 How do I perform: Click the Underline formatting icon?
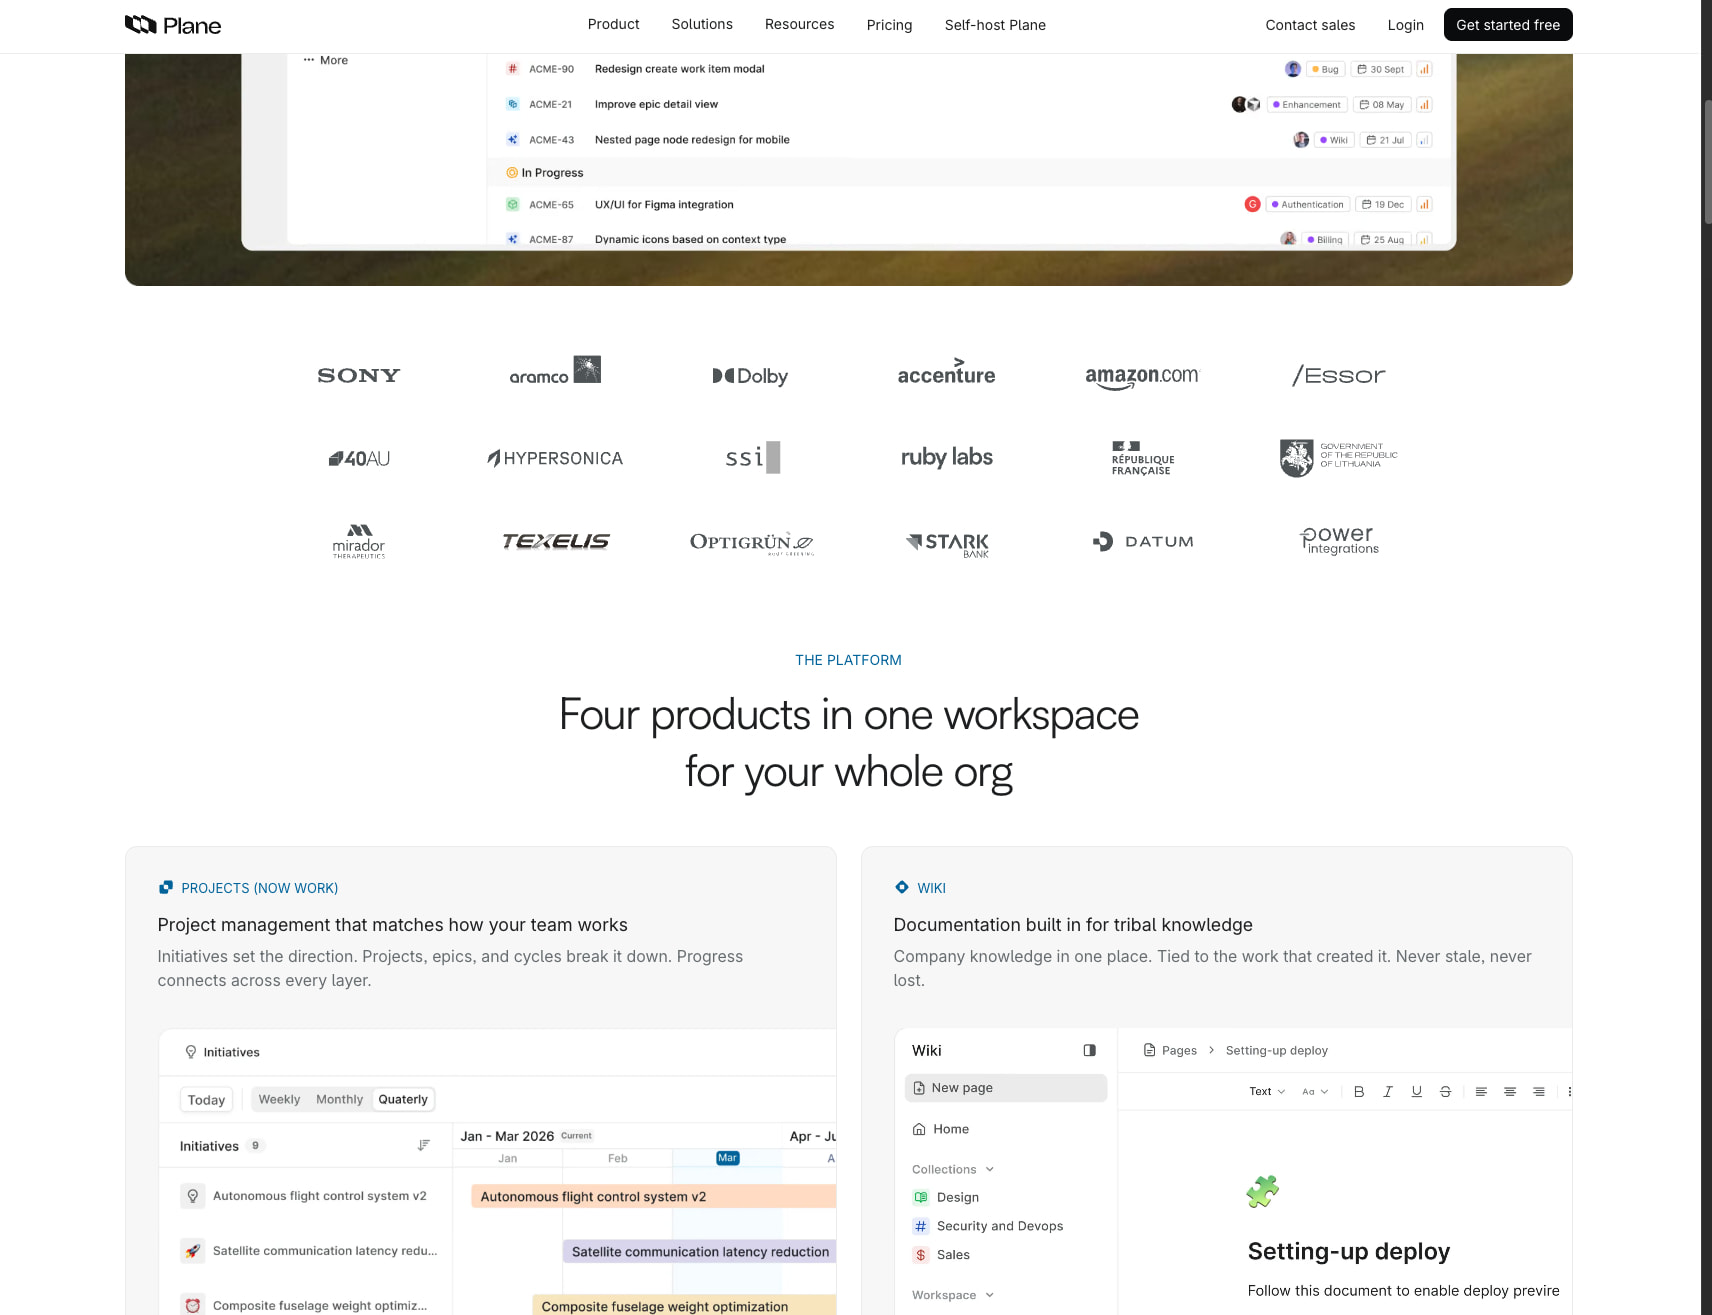tap(1416, 1092)
